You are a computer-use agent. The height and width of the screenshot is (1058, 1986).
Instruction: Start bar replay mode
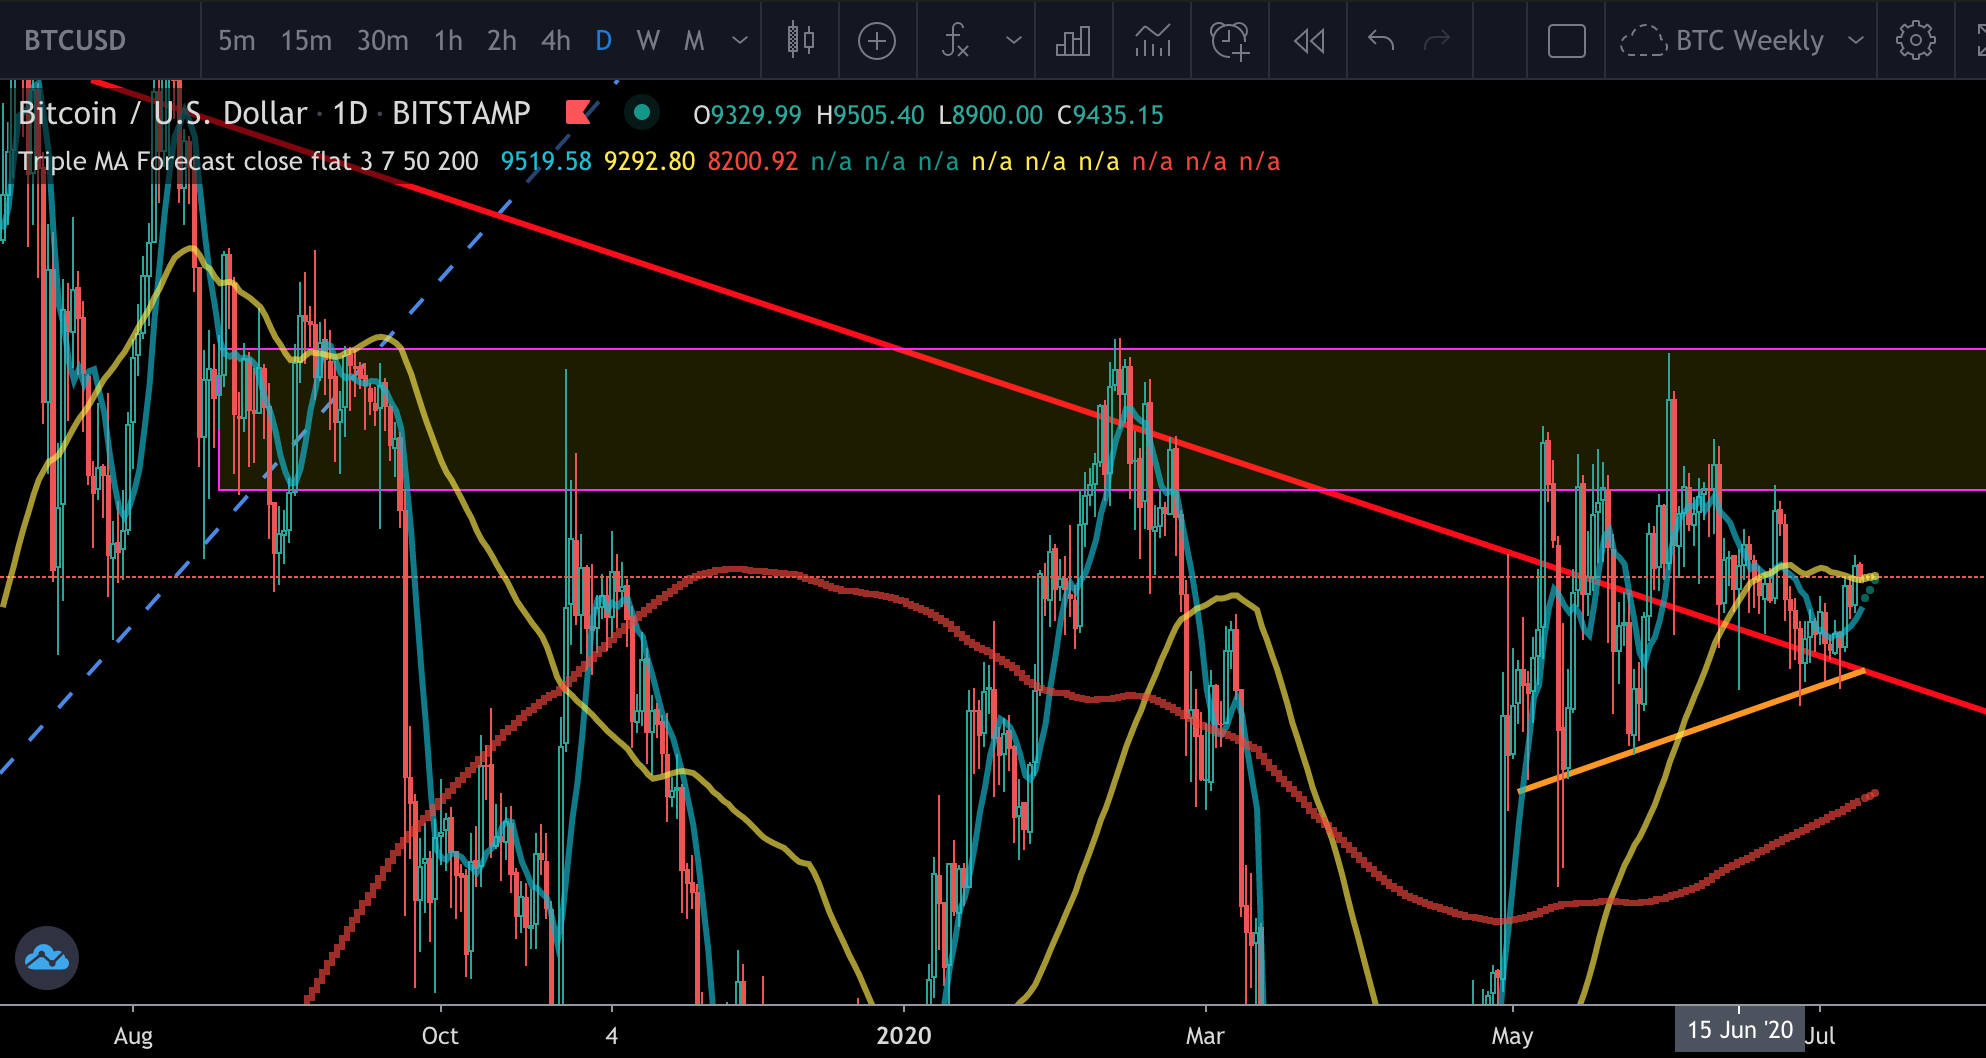click(1309, 41)
